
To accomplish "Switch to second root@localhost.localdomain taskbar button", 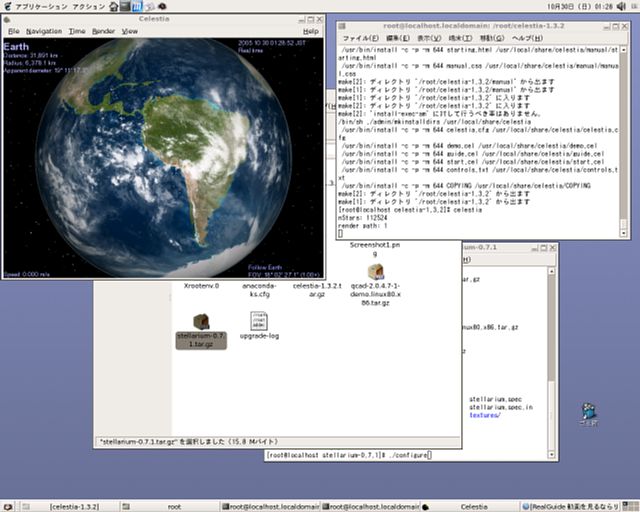I will (371, 507).
